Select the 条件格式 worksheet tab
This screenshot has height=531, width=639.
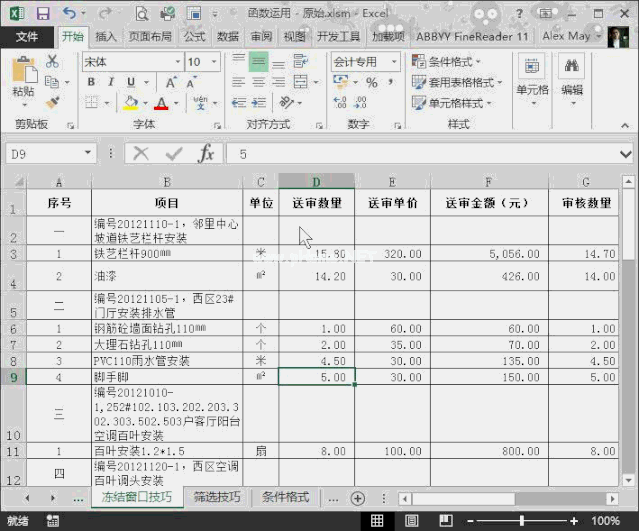click(x=285, y=497)
